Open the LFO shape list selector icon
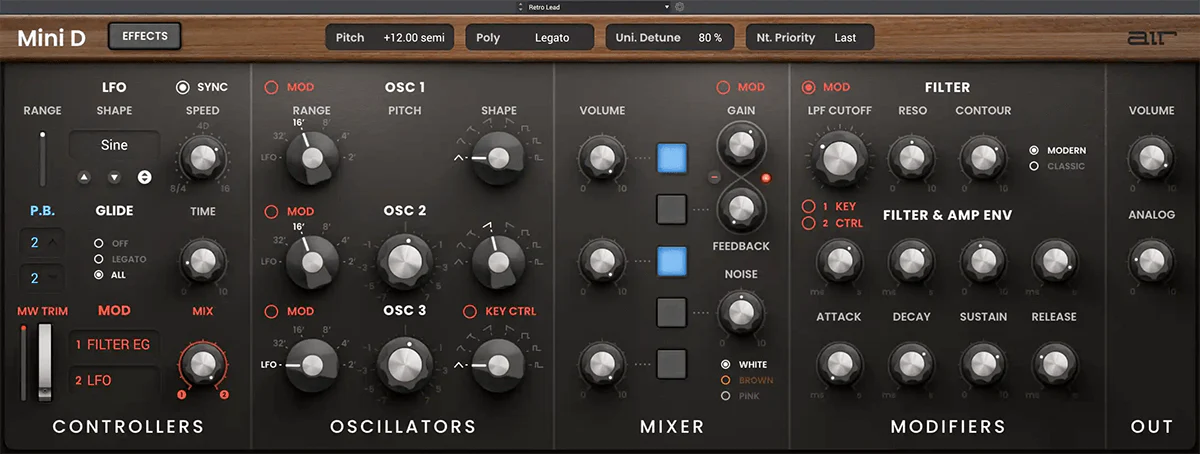1200x454 pixels. [144, 177]
